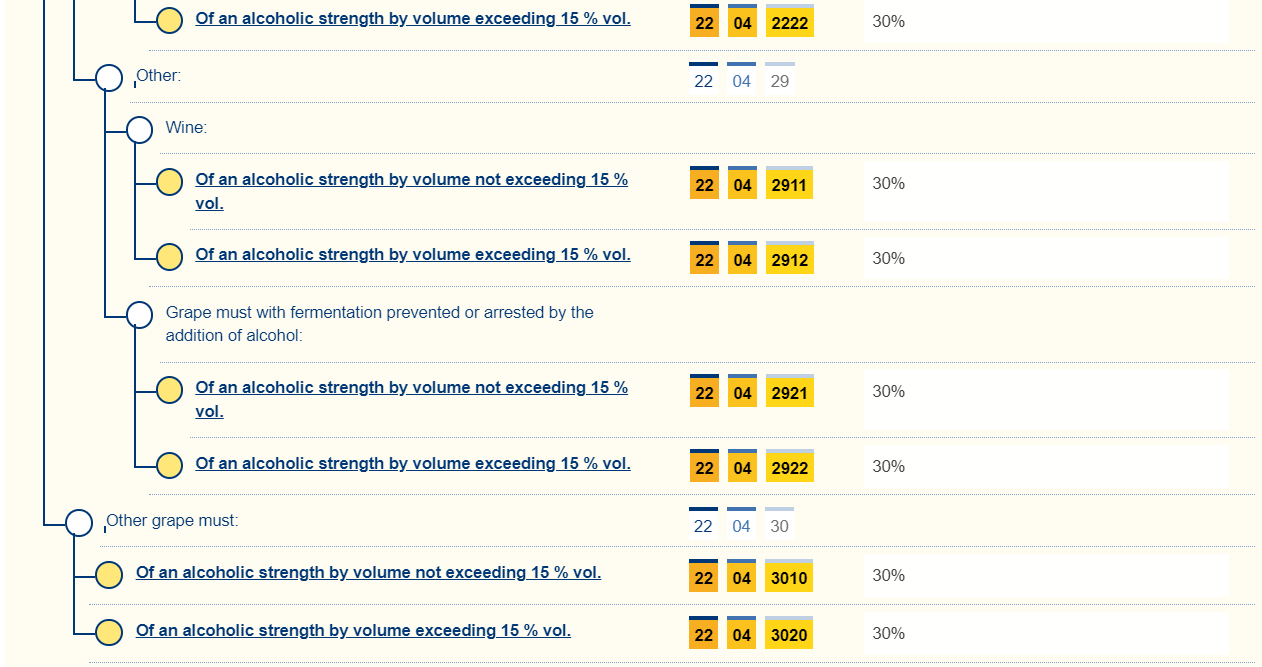Open link for code 2921 not exceeding 15%

[x=411, y=388]
